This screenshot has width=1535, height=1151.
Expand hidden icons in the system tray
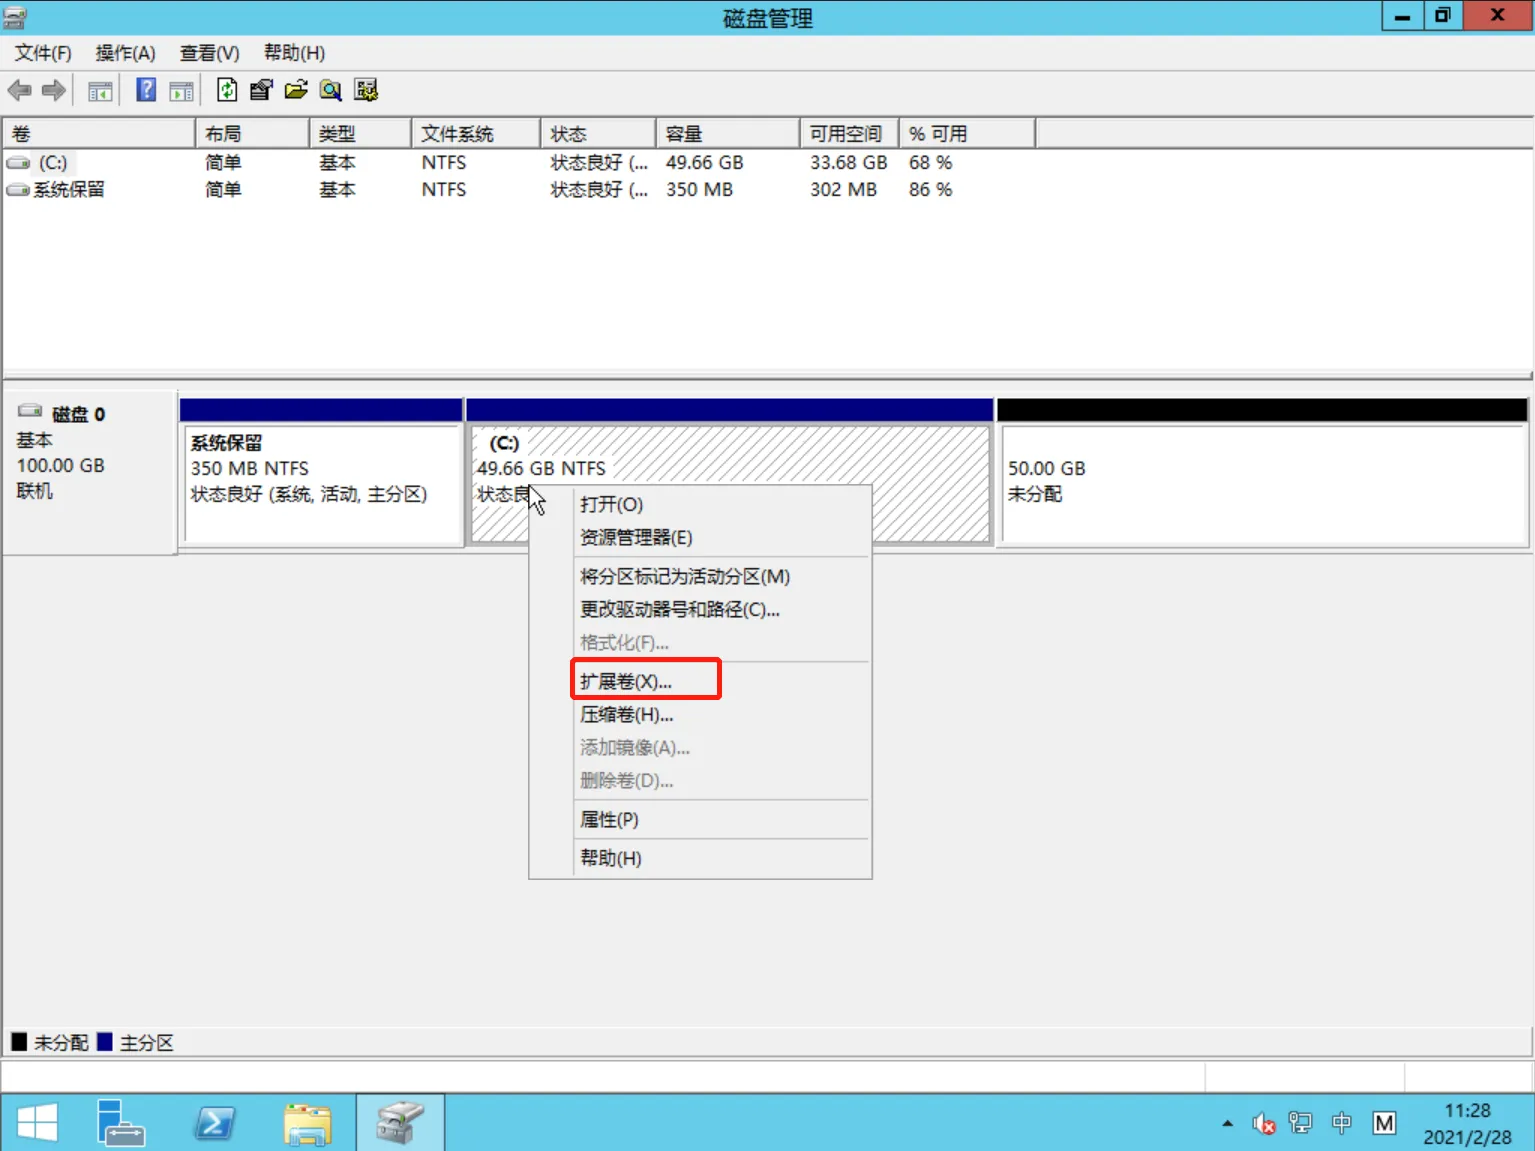1225,1122
